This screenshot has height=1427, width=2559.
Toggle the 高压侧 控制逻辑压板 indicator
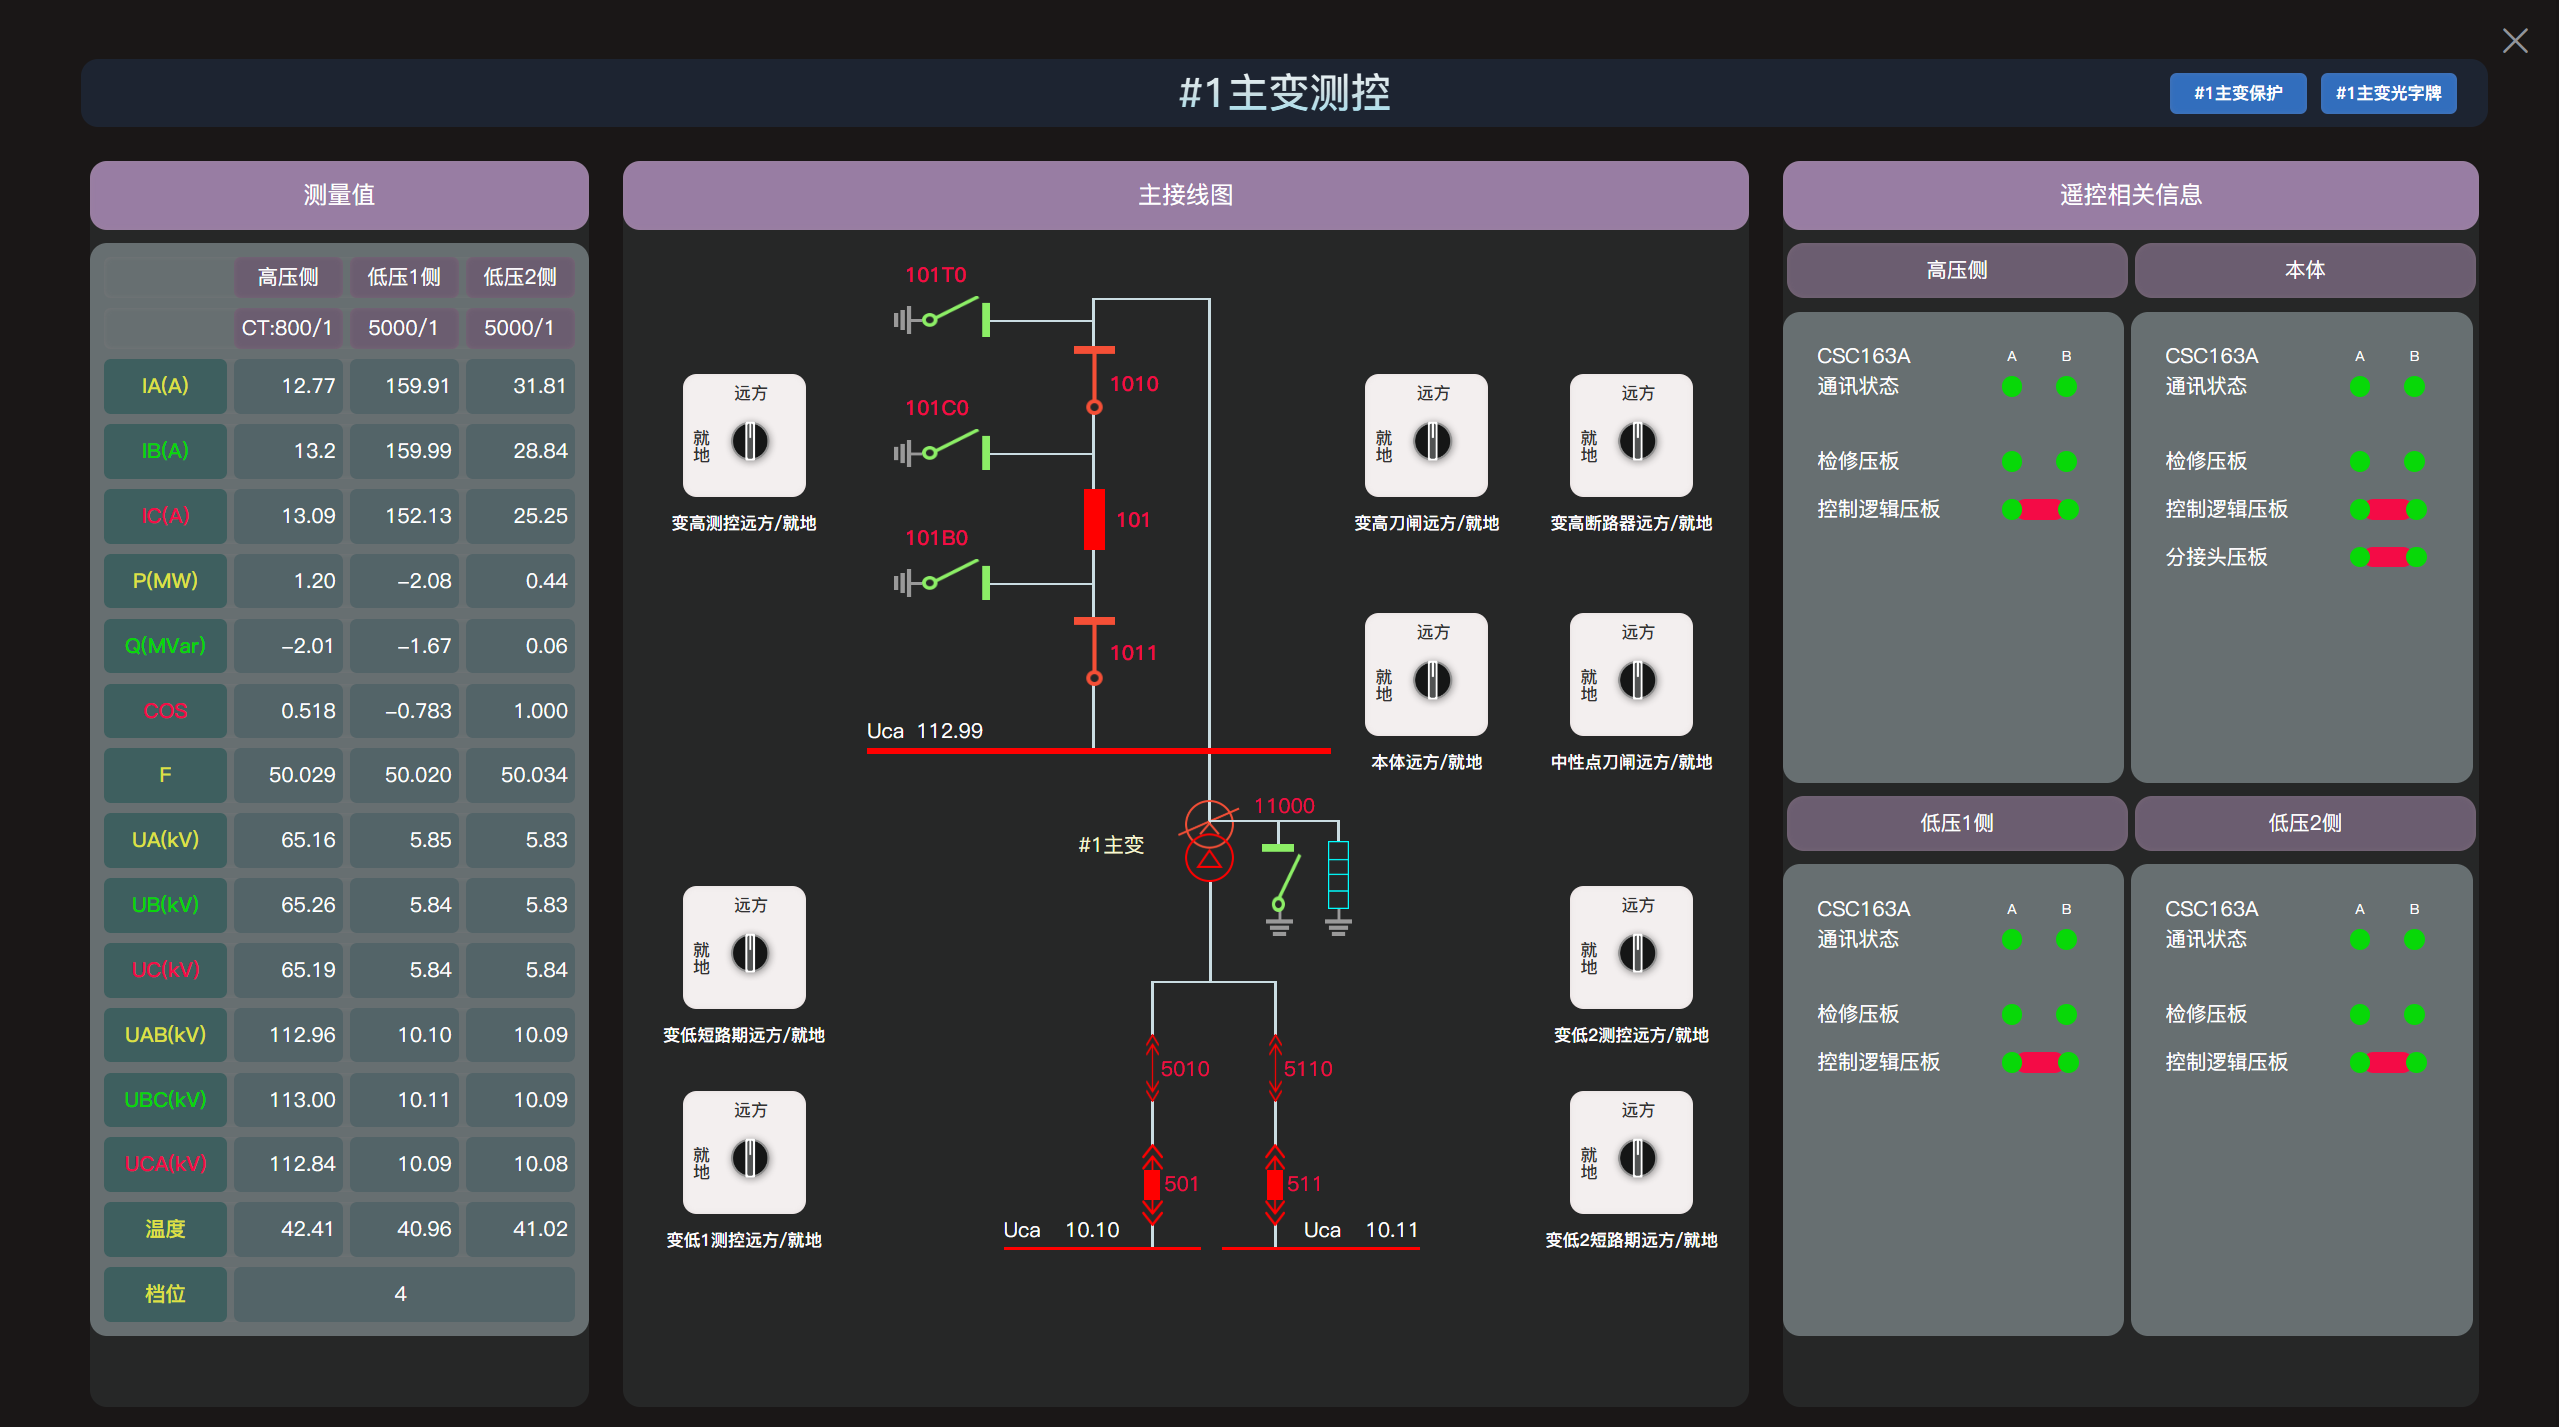[2043, 509]
